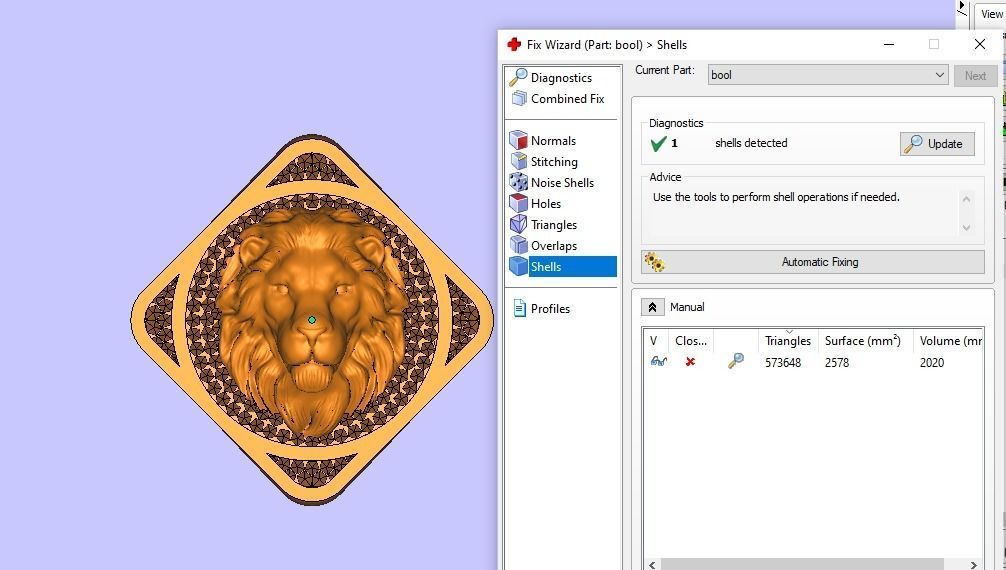Click the magnifier icon in shell row
Image resolution: width=1006 pixels, height=570 pixels.
[x=736, y=361]
